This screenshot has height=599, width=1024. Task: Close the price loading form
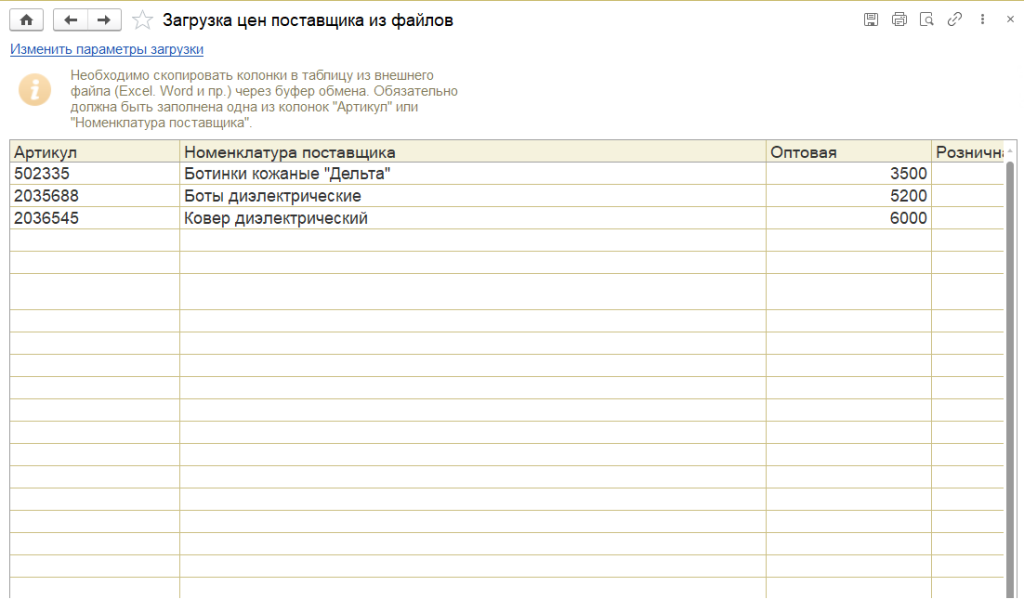pos(1009,20)
